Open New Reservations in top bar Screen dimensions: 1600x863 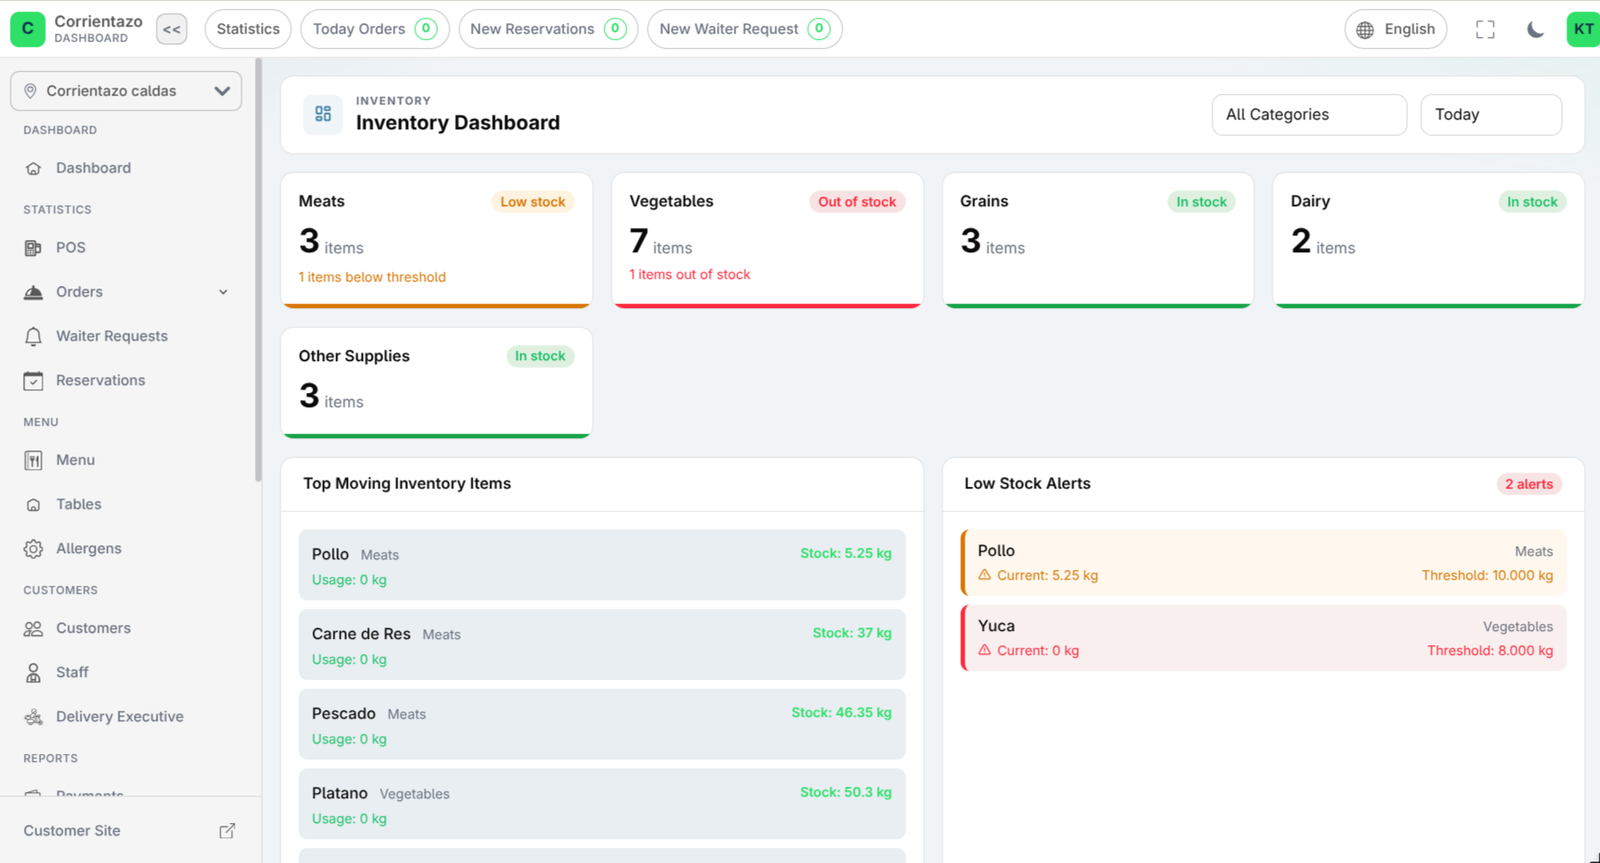click(x=548, y=29)
